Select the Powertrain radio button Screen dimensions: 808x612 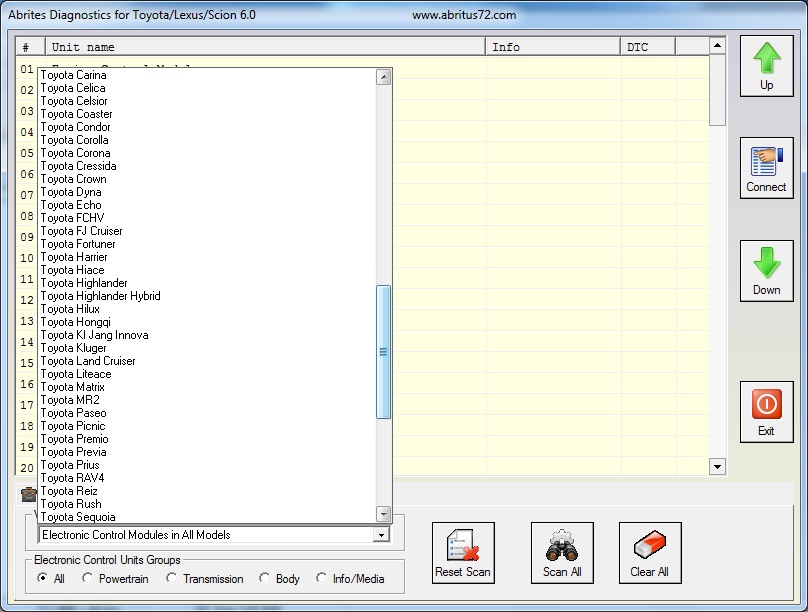click(88, 578)
